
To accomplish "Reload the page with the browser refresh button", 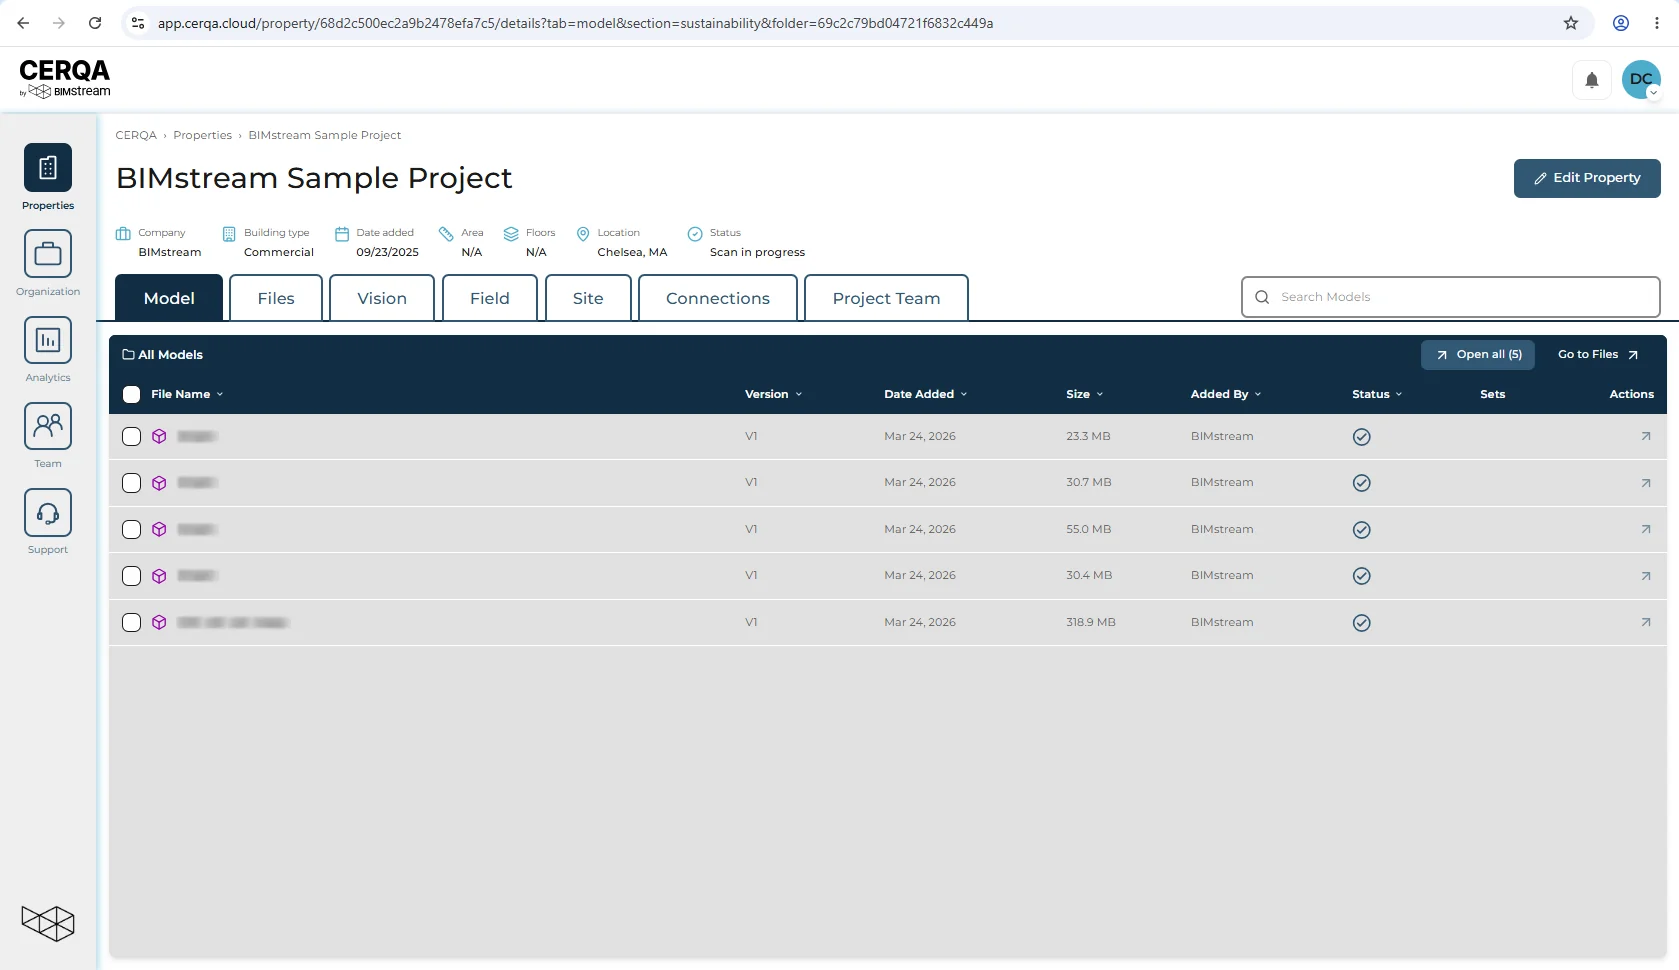I will (x=95, y=23).
